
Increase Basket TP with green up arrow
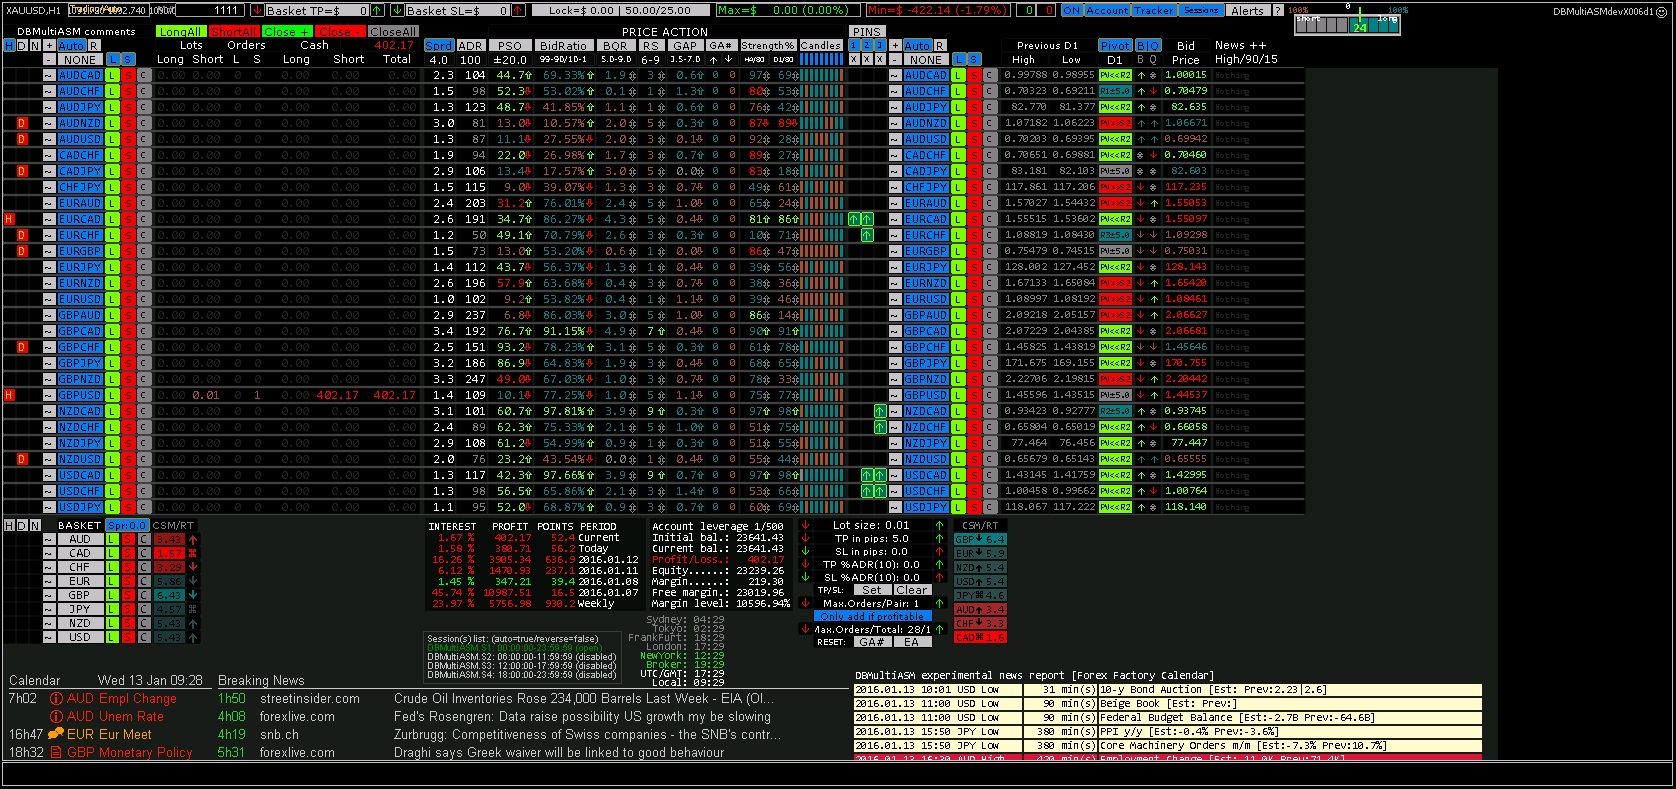point(377,10)
